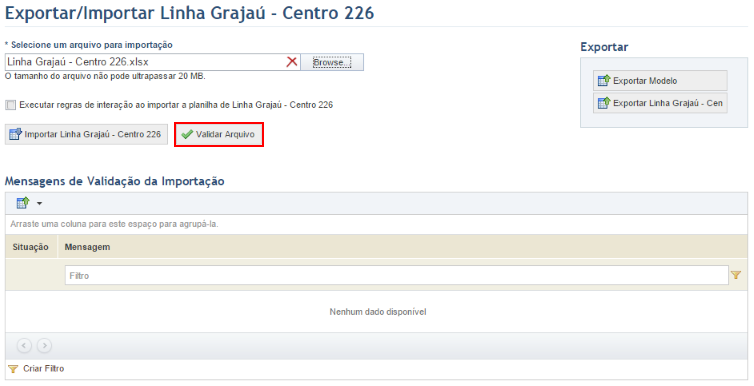Click the Mensagem Filtro input field
Image resolution: width=754 pixels, height=386 pixels.
[x=396, y=275]
